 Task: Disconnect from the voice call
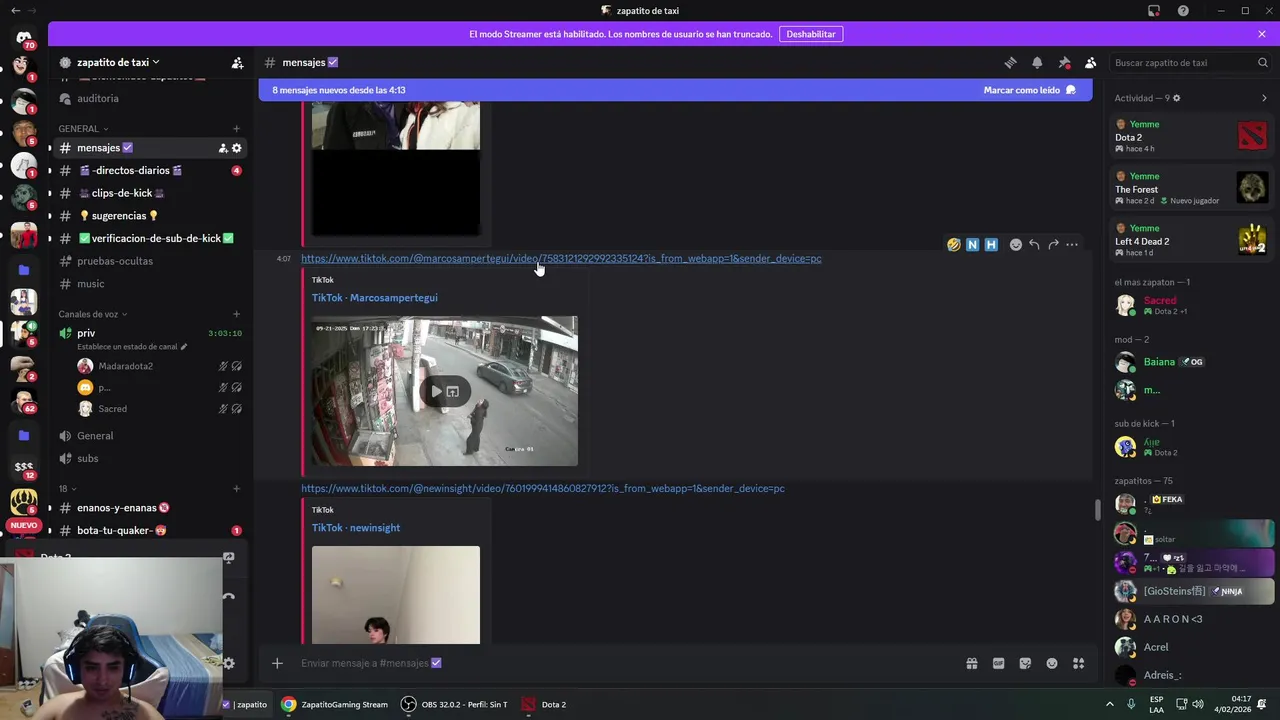(229, 597)
